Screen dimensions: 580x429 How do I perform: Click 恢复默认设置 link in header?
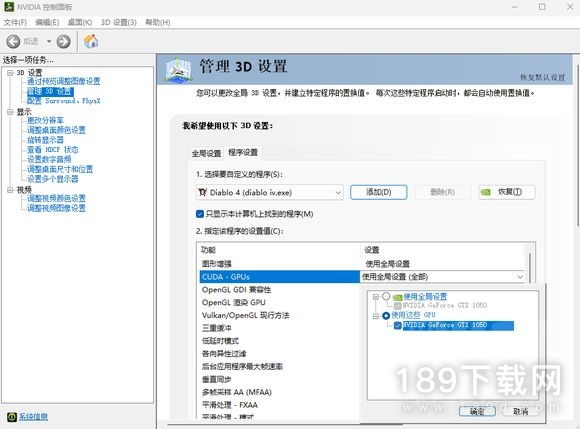pos(543,77)
